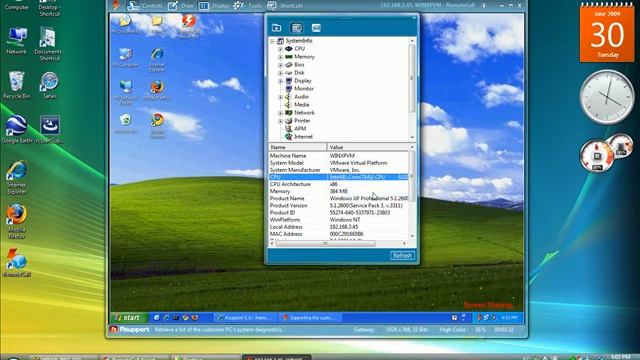Screen dimensions: 640x360
Task: Select the host Network desktop icon
Action: point(16,41)
